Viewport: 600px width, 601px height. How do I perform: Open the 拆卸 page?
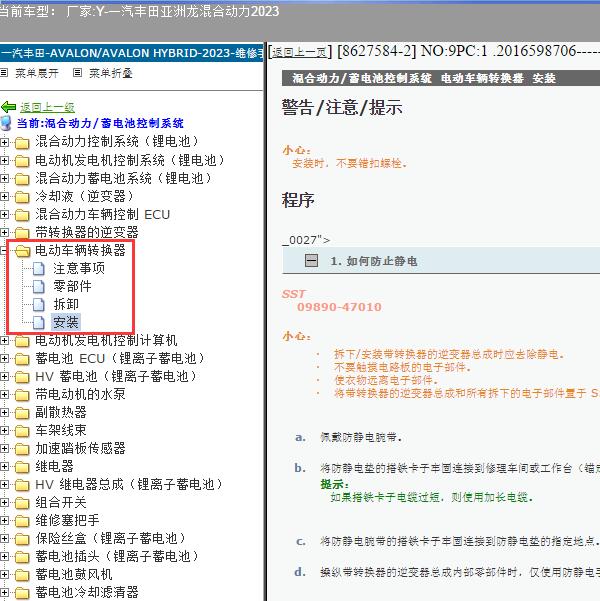(x=66, y=304)
